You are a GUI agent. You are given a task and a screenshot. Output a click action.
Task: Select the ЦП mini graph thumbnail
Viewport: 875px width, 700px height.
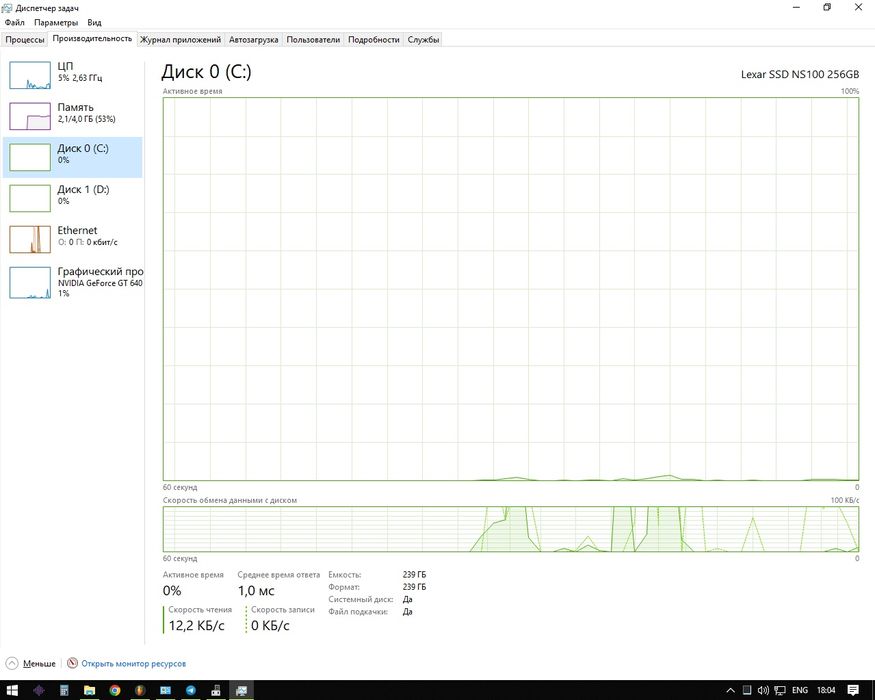coord(30,75)
